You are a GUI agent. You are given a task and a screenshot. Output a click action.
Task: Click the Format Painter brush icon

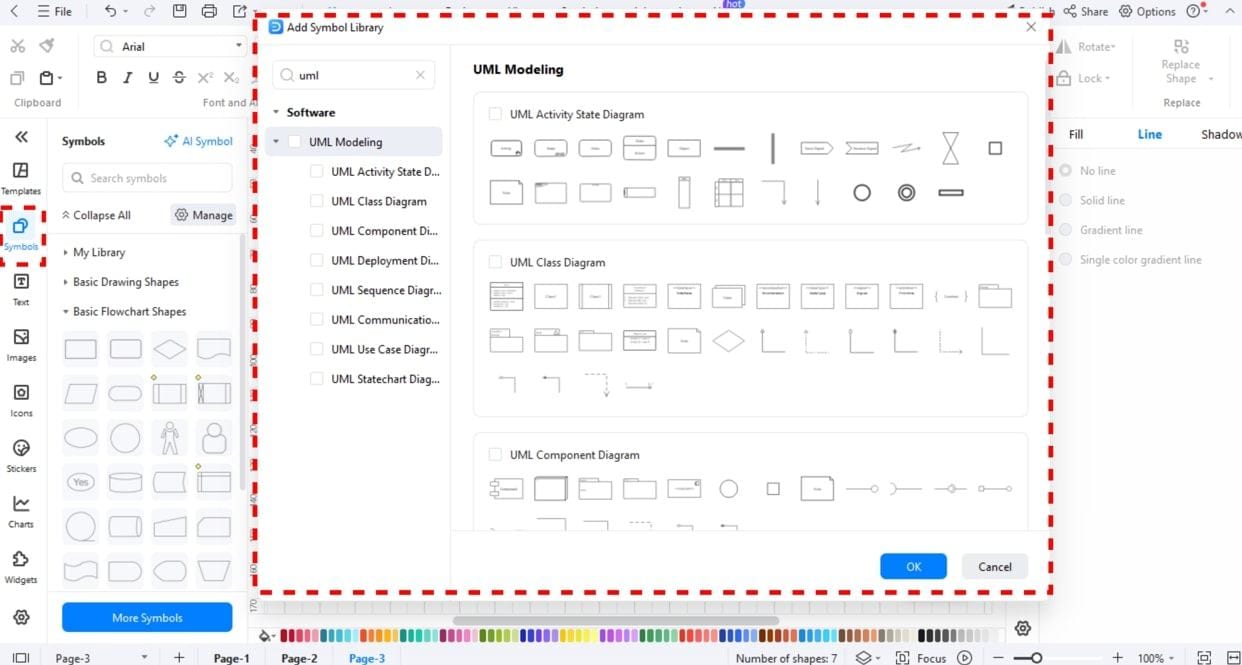tap(47, 46)
